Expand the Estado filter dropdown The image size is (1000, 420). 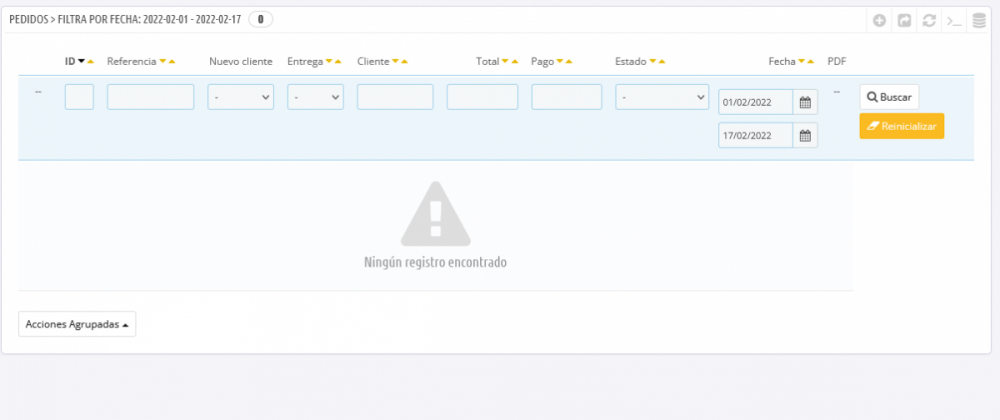pos(662,97)
